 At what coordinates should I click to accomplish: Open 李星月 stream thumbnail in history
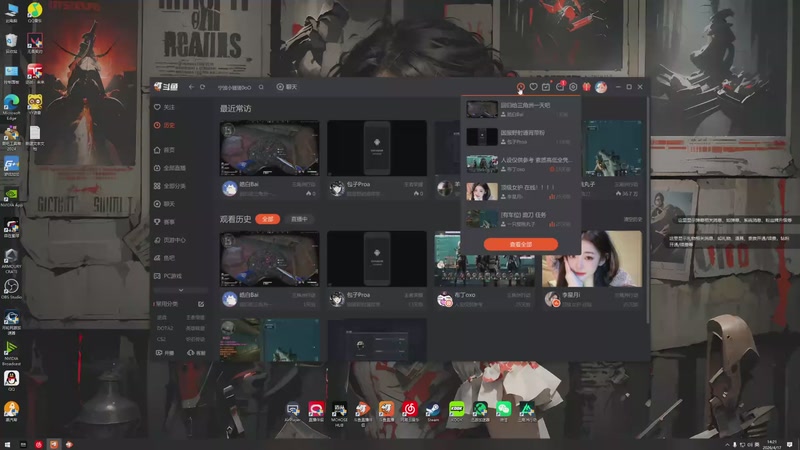[592, 259]
